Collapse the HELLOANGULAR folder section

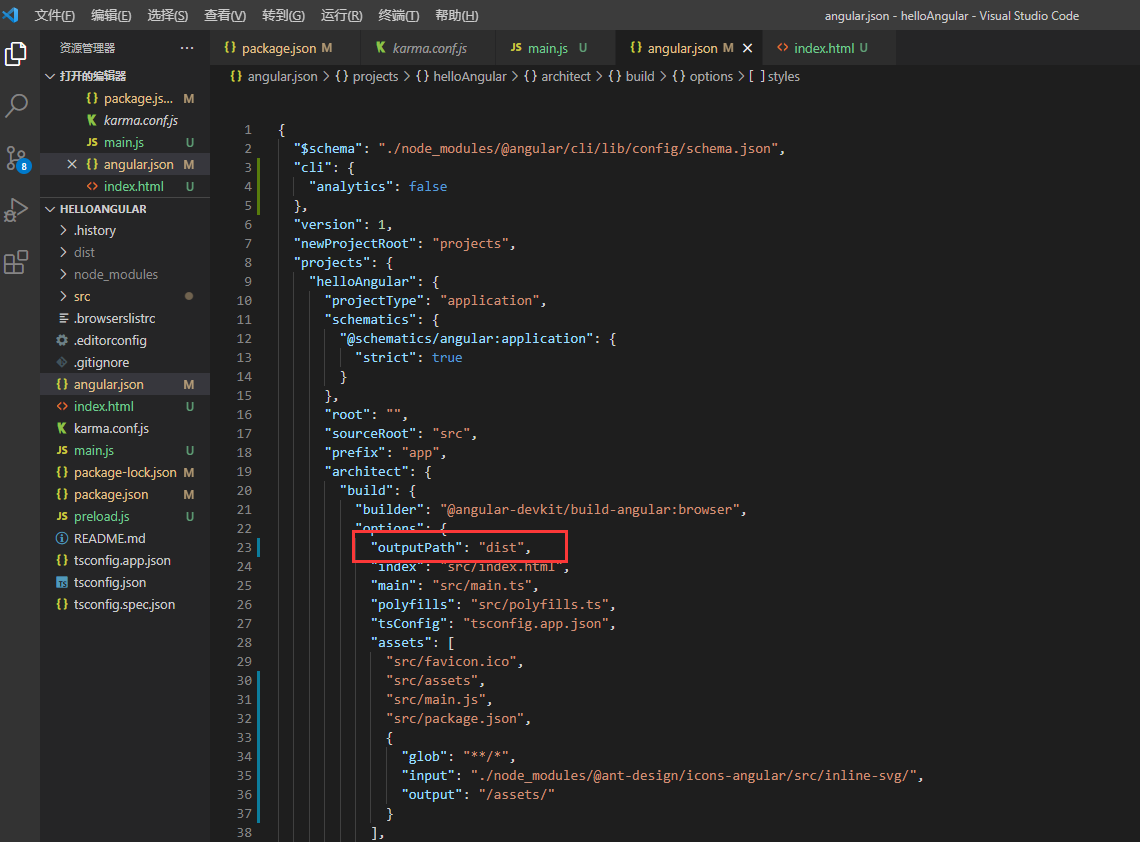125,209
